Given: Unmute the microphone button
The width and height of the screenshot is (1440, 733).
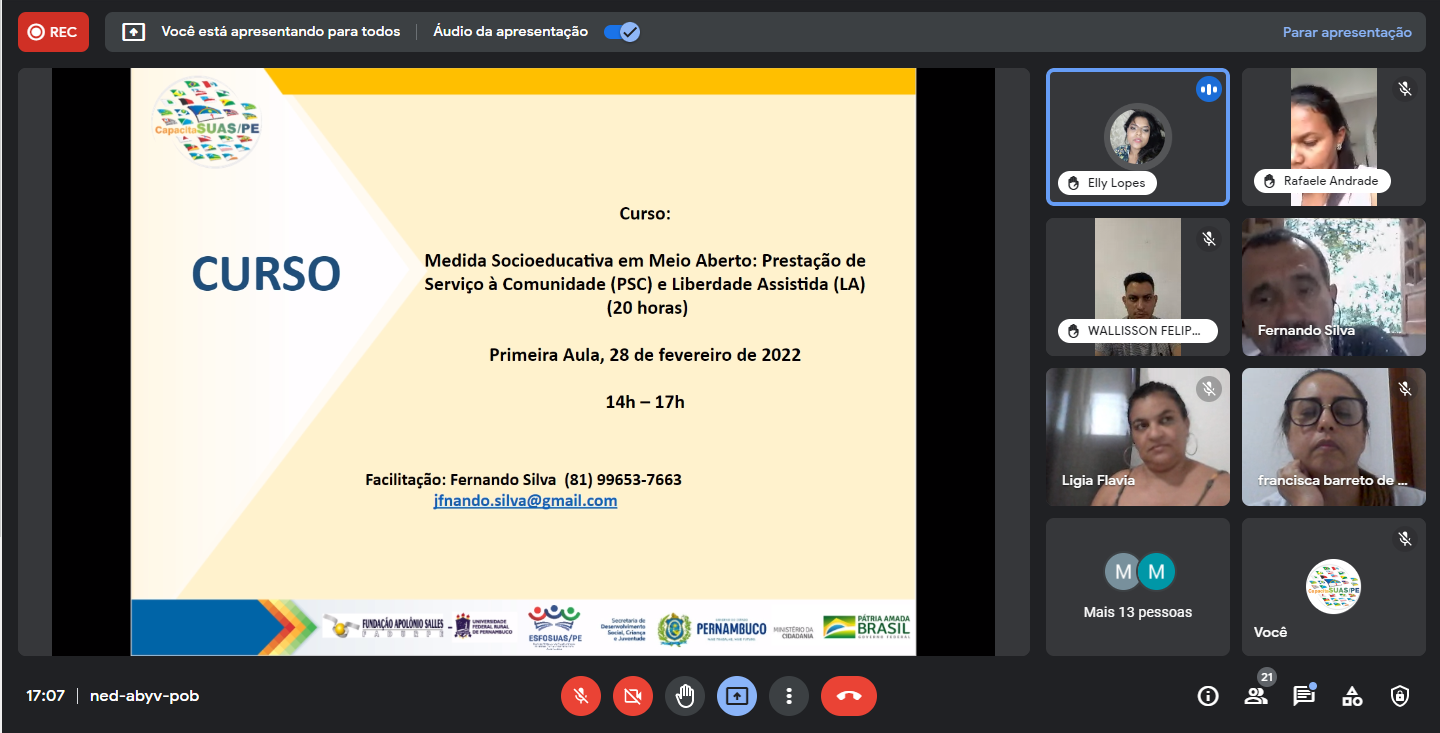Looking at the screenshot, I should coord(581,696).
